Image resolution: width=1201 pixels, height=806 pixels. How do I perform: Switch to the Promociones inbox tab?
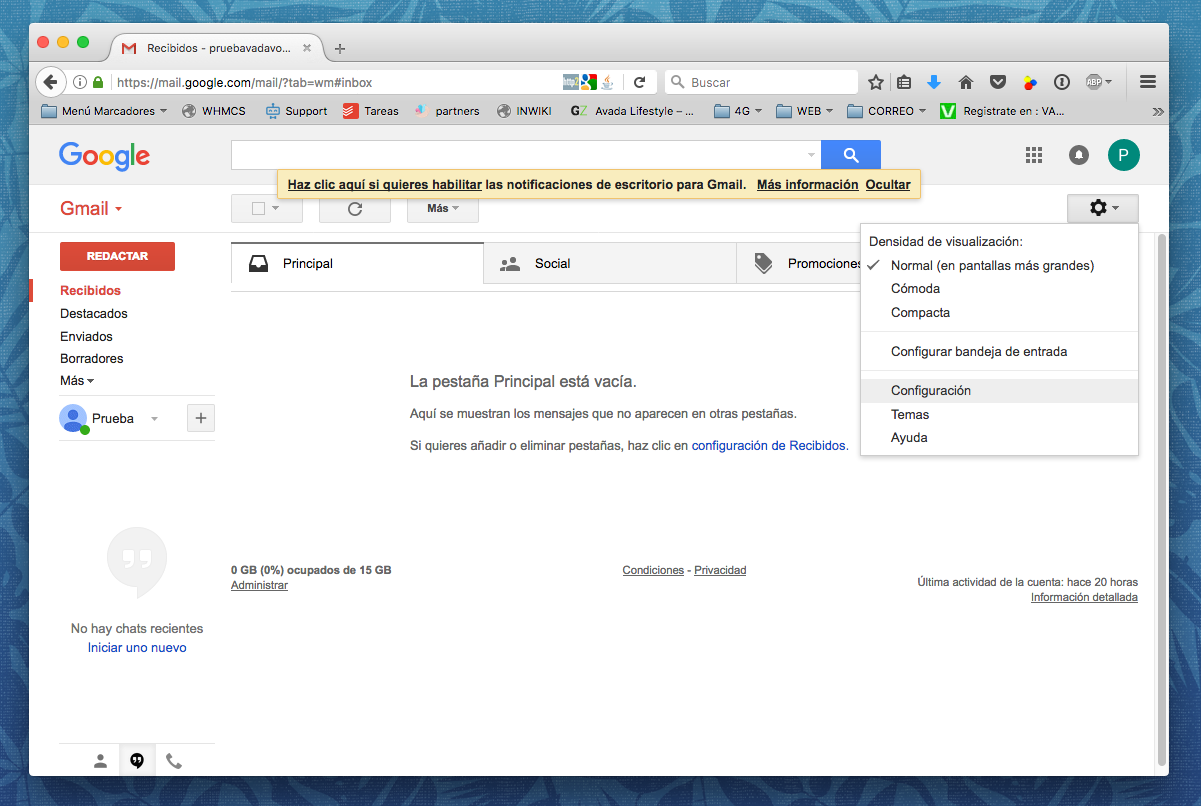(x=798, y=264)
